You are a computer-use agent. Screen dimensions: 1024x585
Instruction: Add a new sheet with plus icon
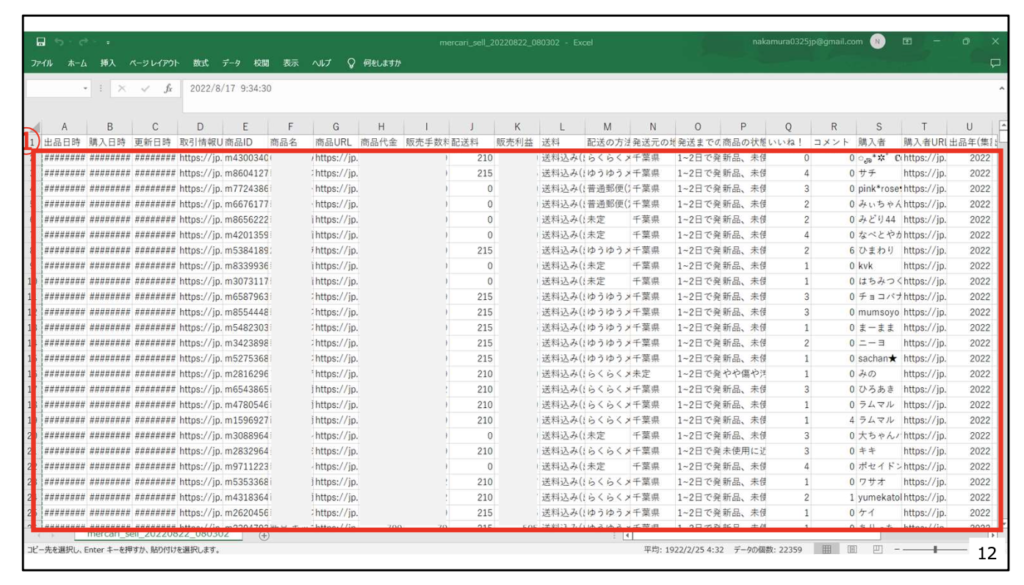(264, 535)
